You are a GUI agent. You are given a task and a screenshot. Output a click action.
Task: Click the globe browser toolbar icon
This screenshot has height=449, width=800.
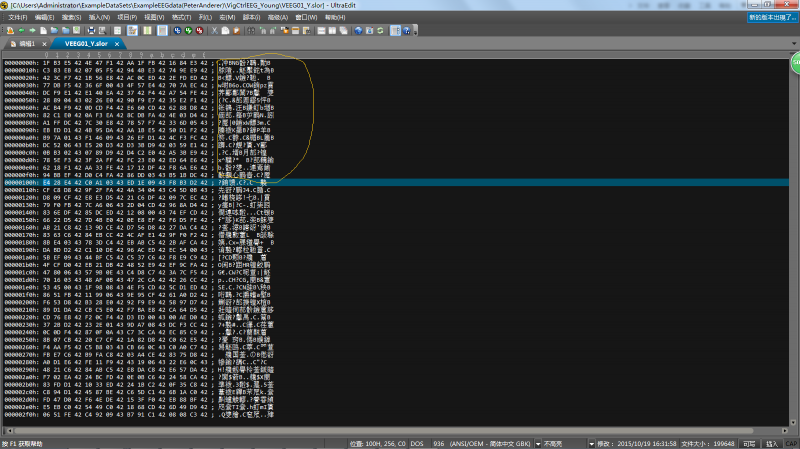[359, 31]
